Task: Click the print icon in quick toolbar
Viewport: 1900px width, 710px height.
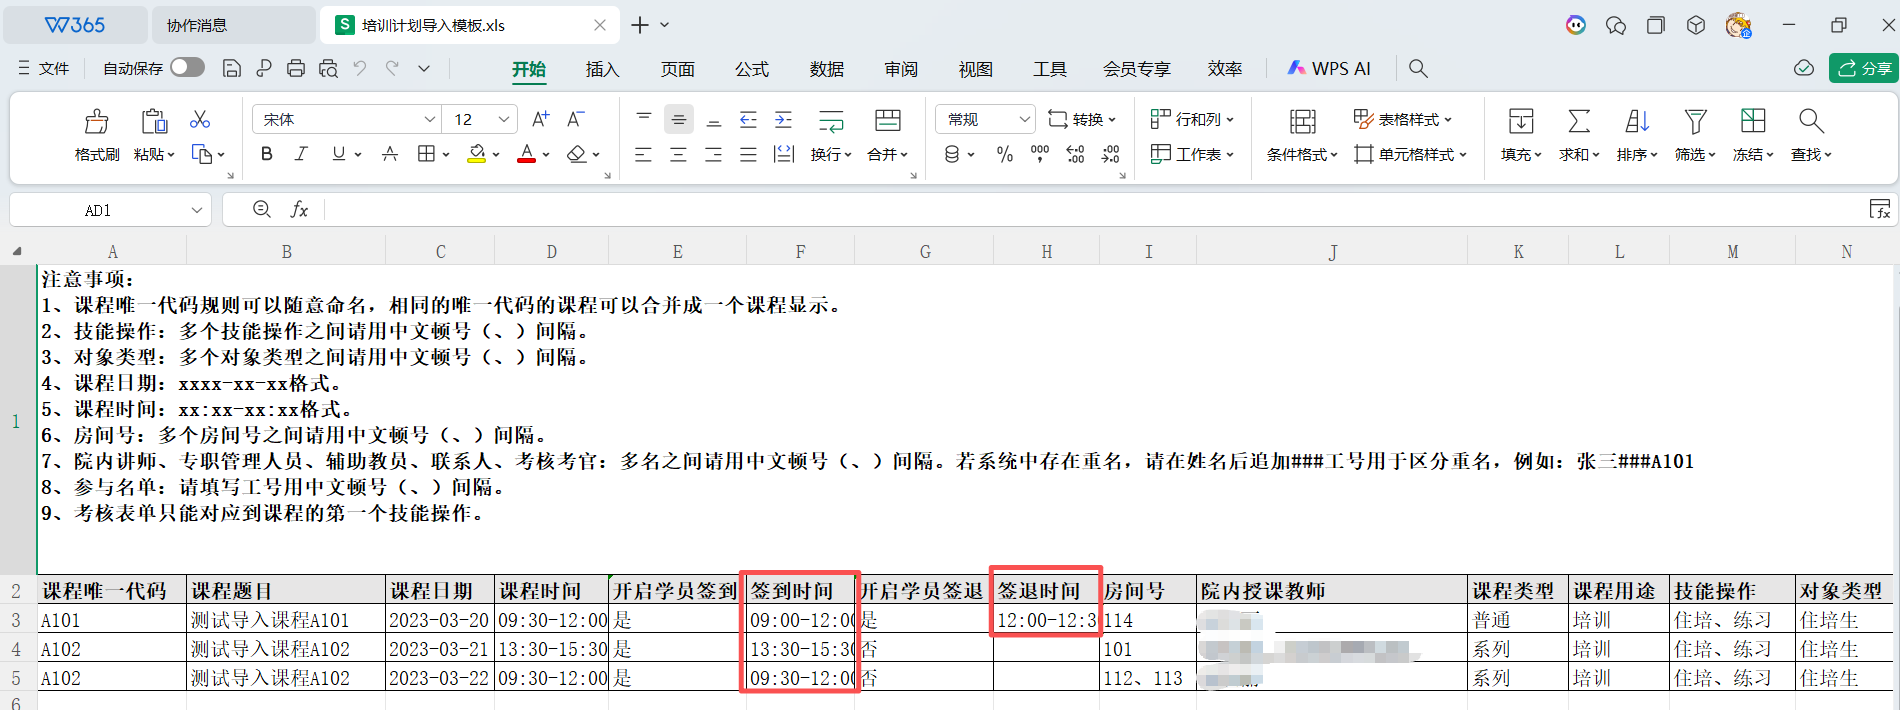Action: tap(296, 68)
